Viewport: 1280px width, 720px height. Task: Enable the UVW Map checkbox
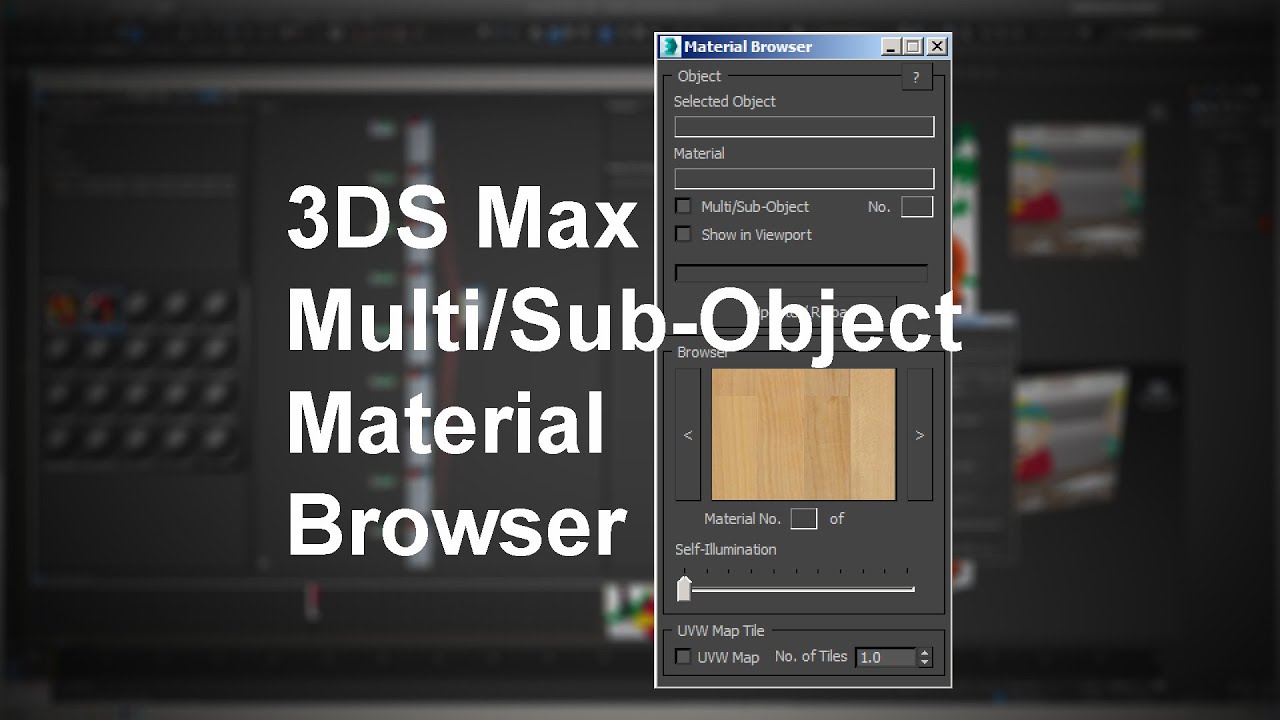pyautogui.click(x=683, y=657)
